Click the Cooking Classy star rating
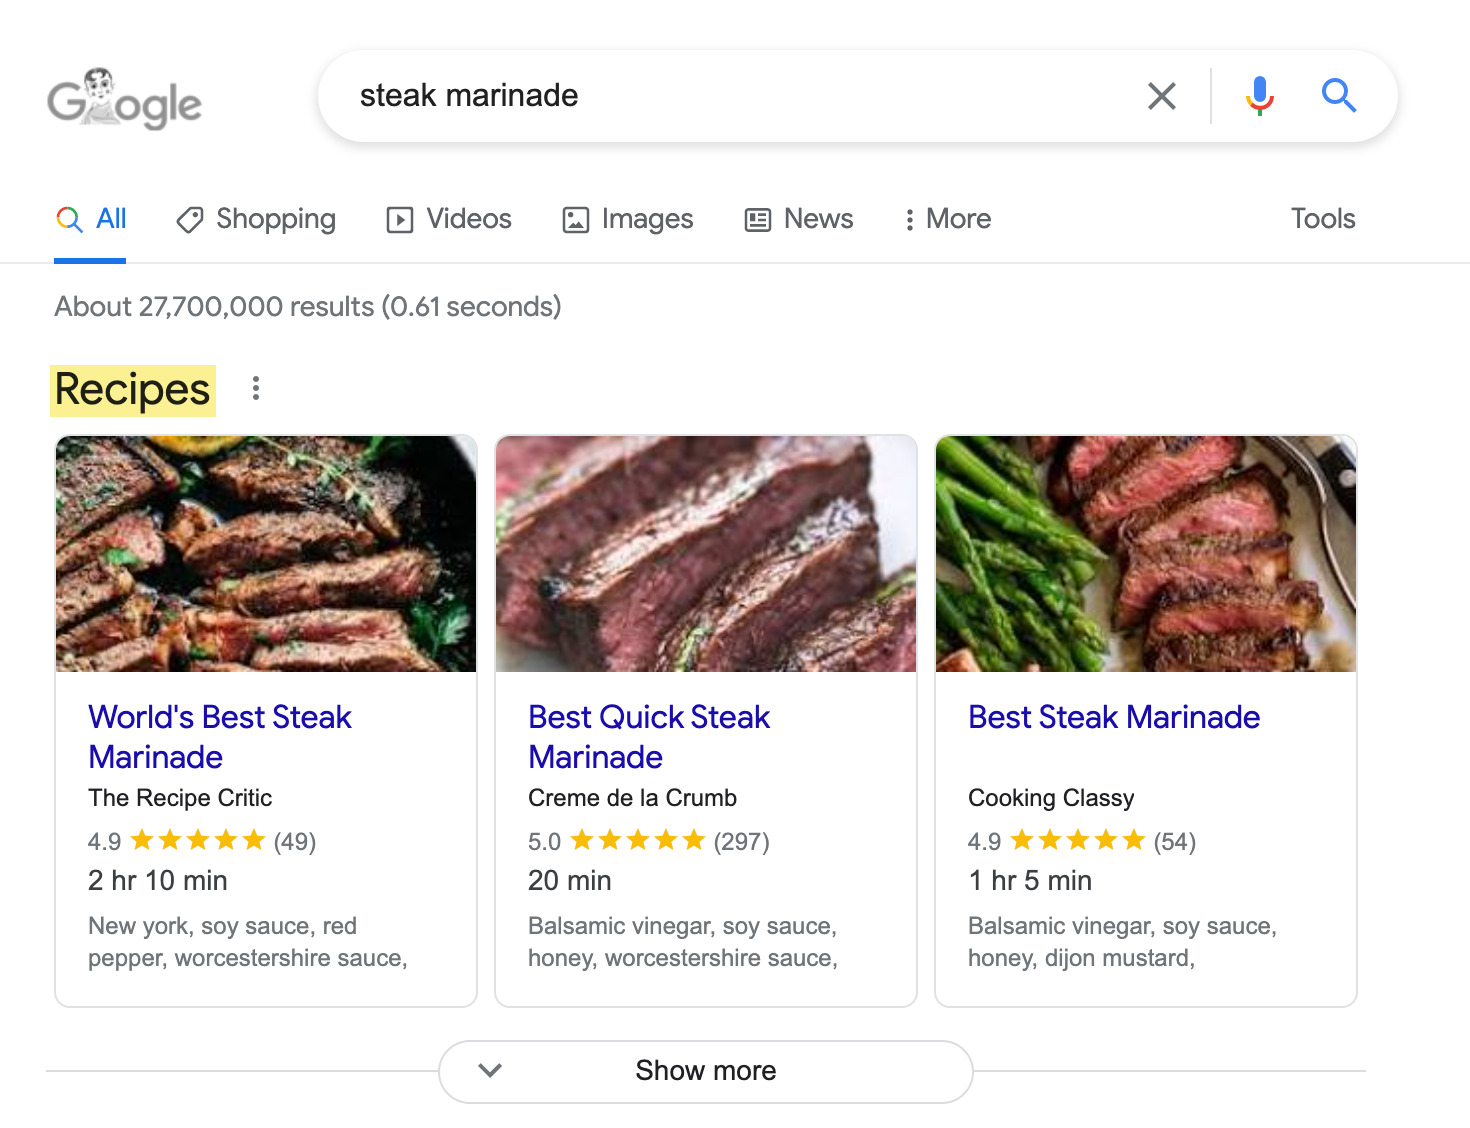The height and width of the screenshot is (1128, 1470). 1078,840
